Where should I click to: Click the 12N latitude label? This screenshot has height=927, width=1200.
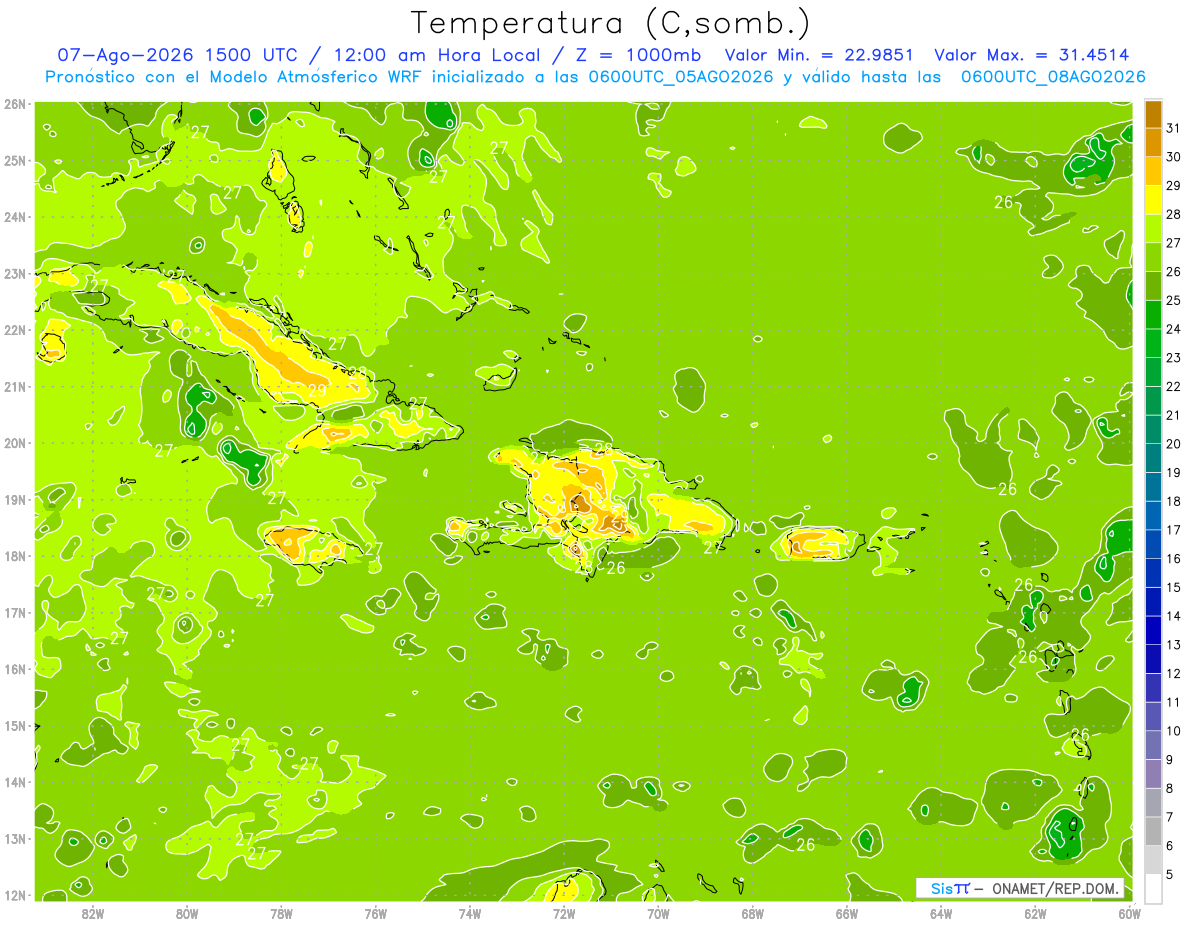16,895
